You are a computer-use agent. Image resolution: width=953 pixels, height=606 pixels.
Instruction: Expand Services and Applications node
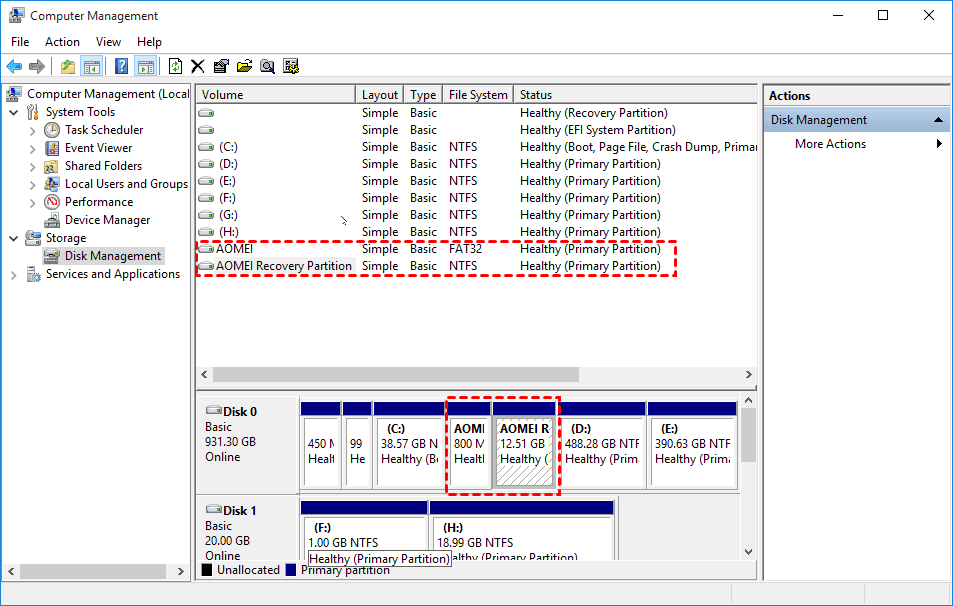coord(14,274)
